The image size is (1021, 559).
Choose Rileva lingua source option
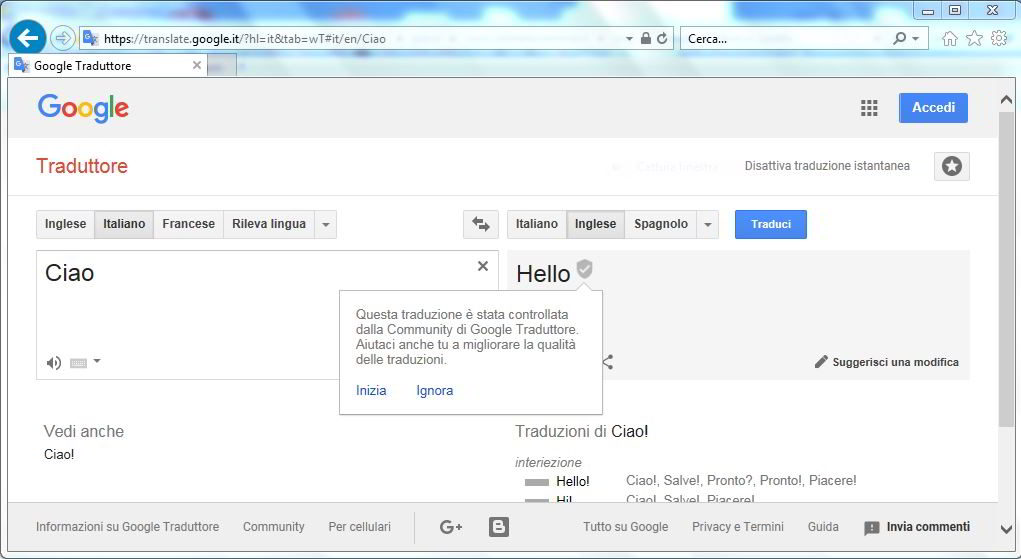click(269, 224)
